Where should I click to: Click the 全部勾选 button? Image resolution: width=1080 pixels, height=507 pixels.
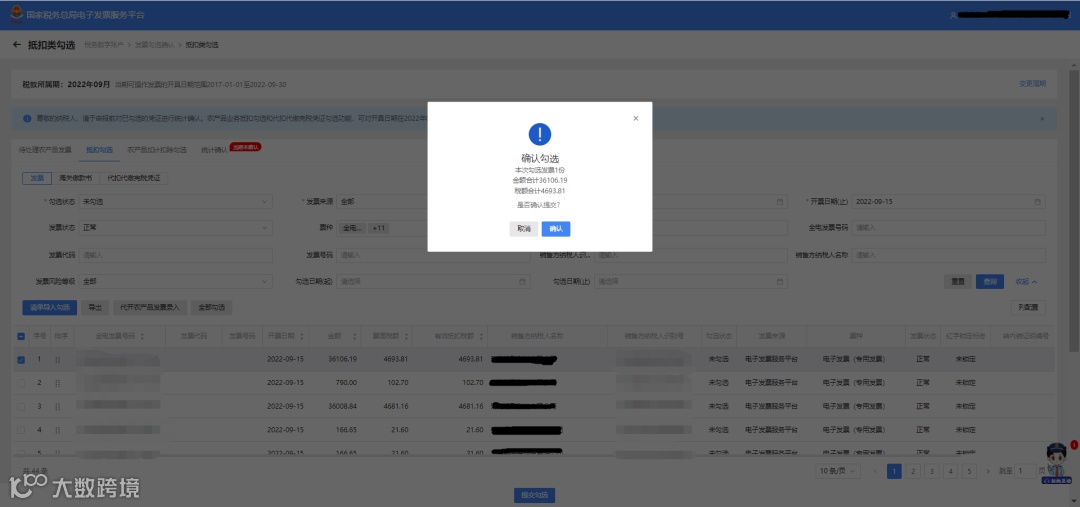point(211,307)
